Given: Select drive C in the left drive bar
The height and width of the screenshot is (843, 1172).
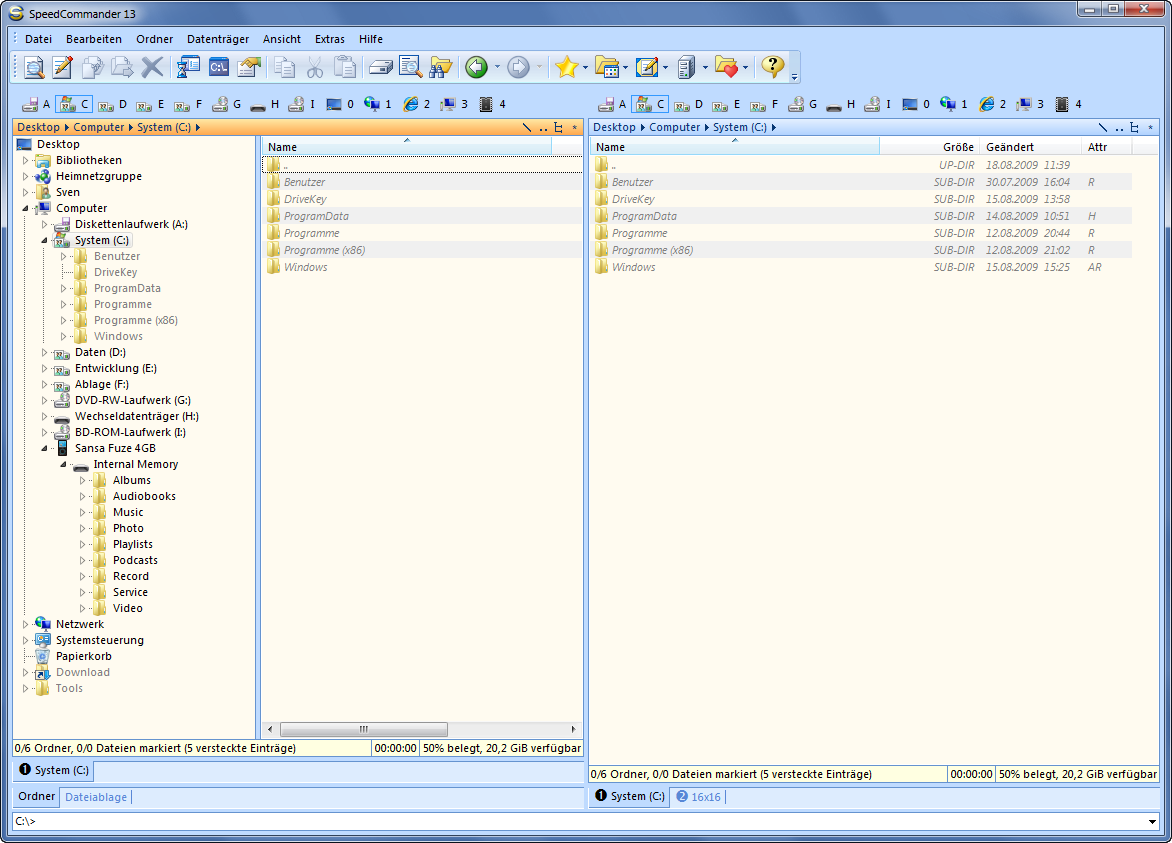Looking at the screenshot, I should point(71,104).
